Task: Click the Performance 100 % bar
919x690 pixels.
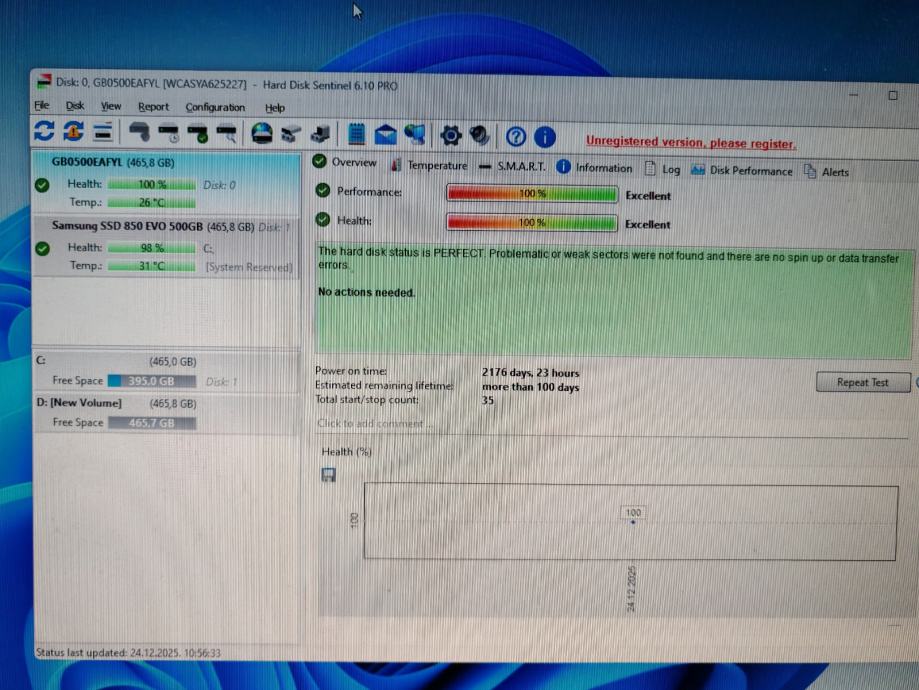Action: pyautogui.click(x=532, y=193)
